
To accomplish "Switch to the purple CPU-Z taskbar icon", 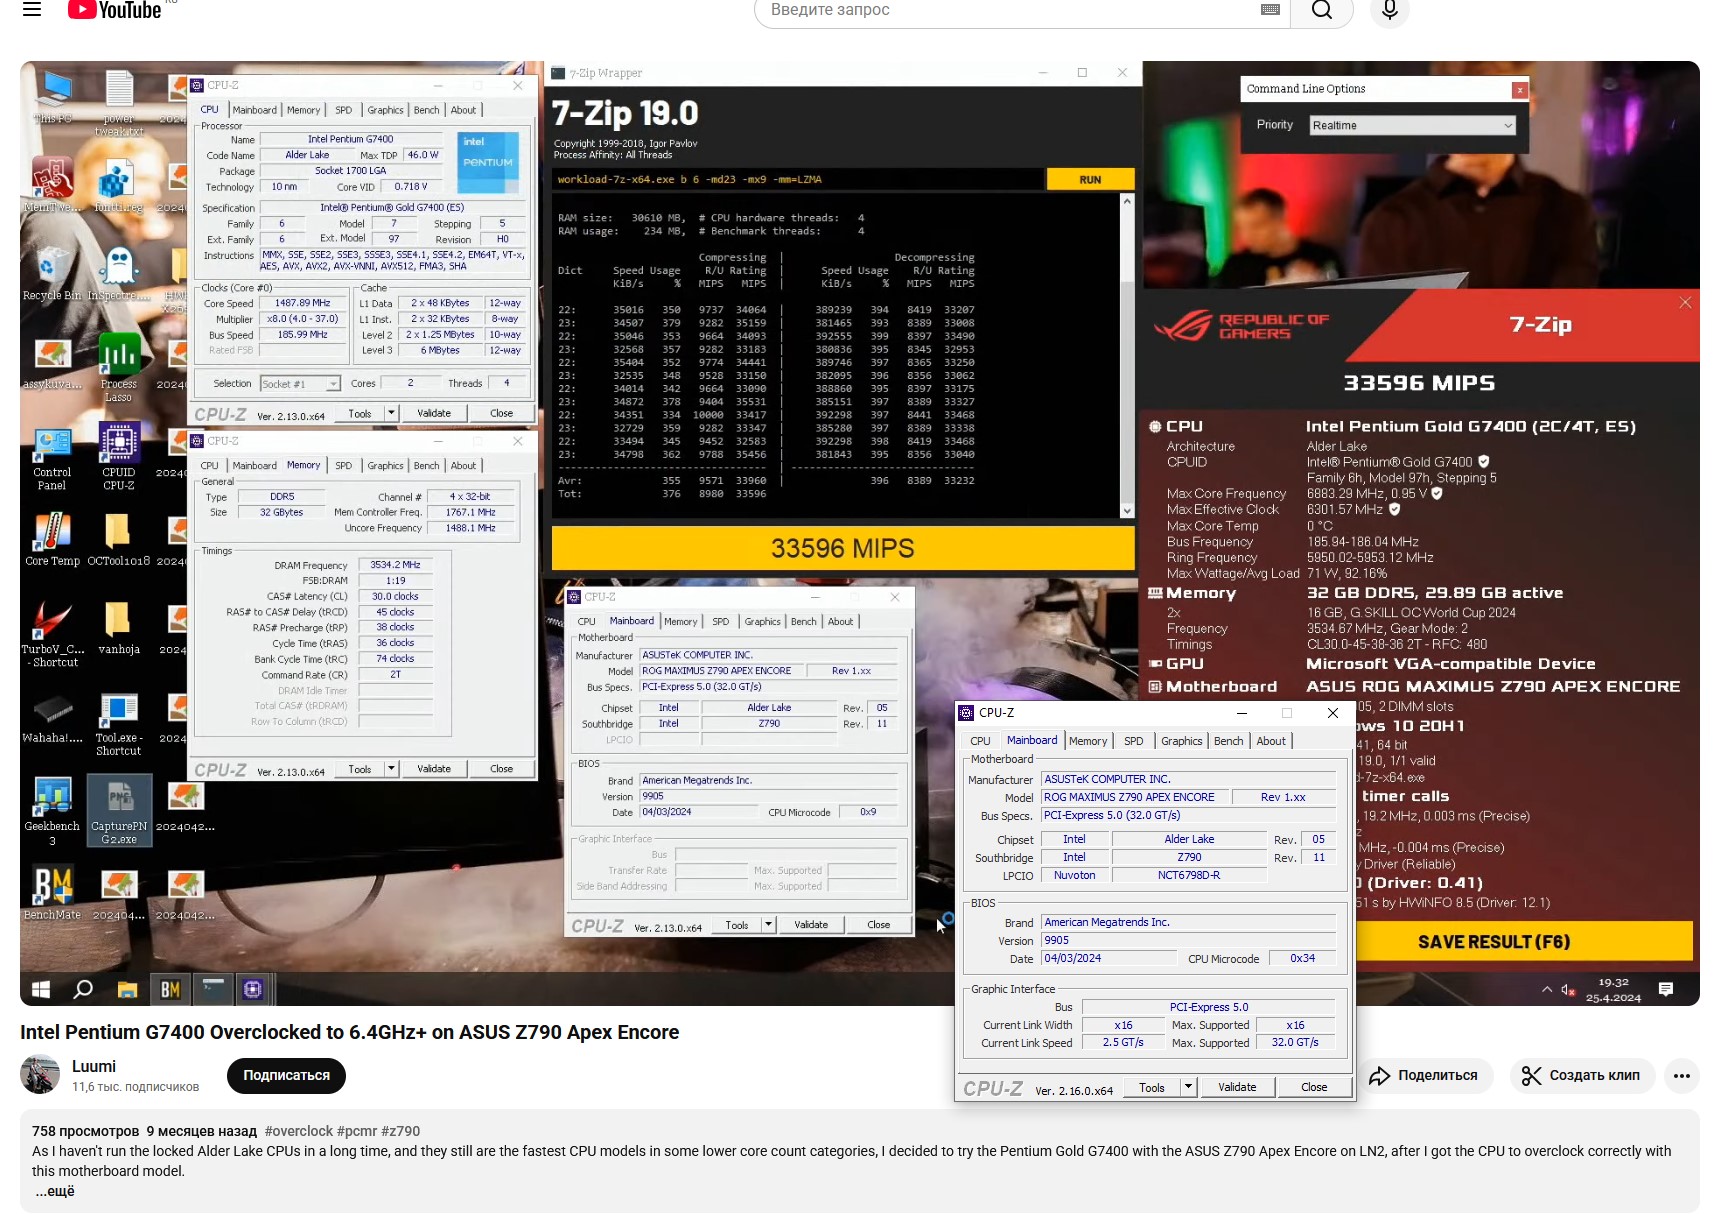I will tap(253, 989).
